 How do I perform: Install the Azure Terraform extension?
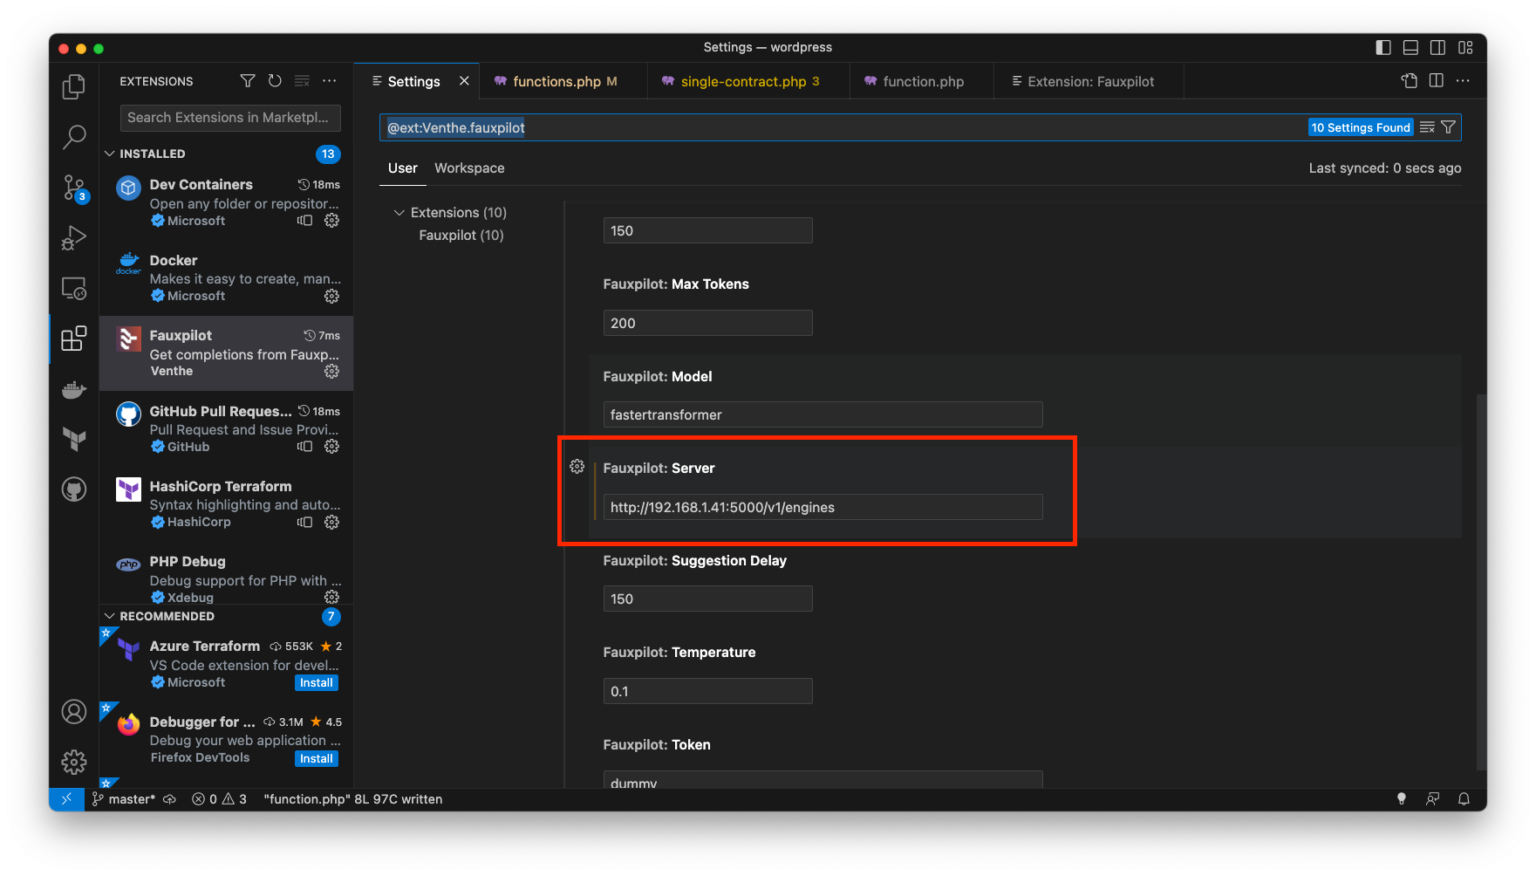coord(316,682)
